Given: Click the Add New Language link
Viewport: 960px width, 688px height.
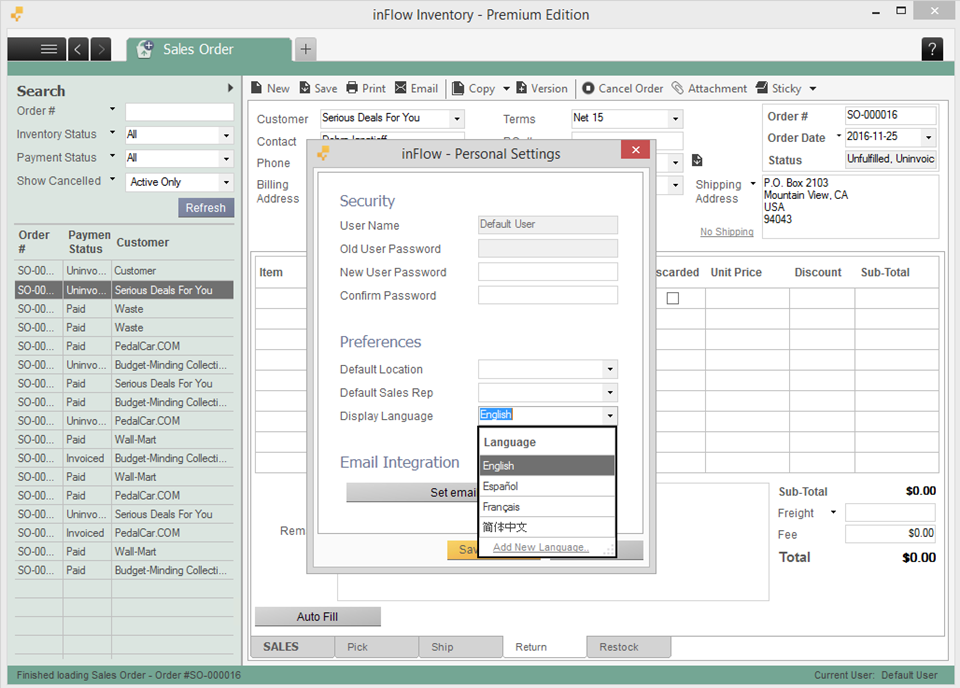Looking at the screenshot, I should coord(541,547).
